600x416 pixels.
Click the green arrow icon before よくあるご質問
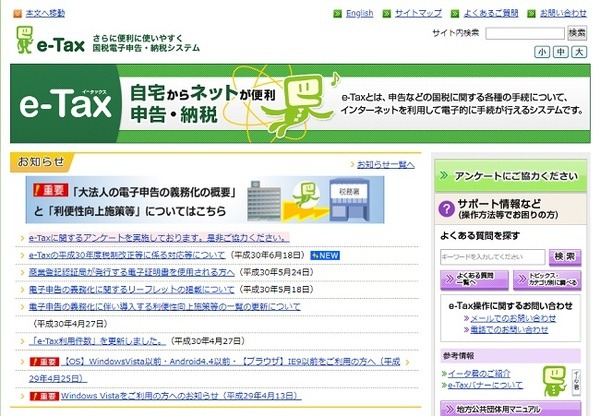(x=455, y=14)
